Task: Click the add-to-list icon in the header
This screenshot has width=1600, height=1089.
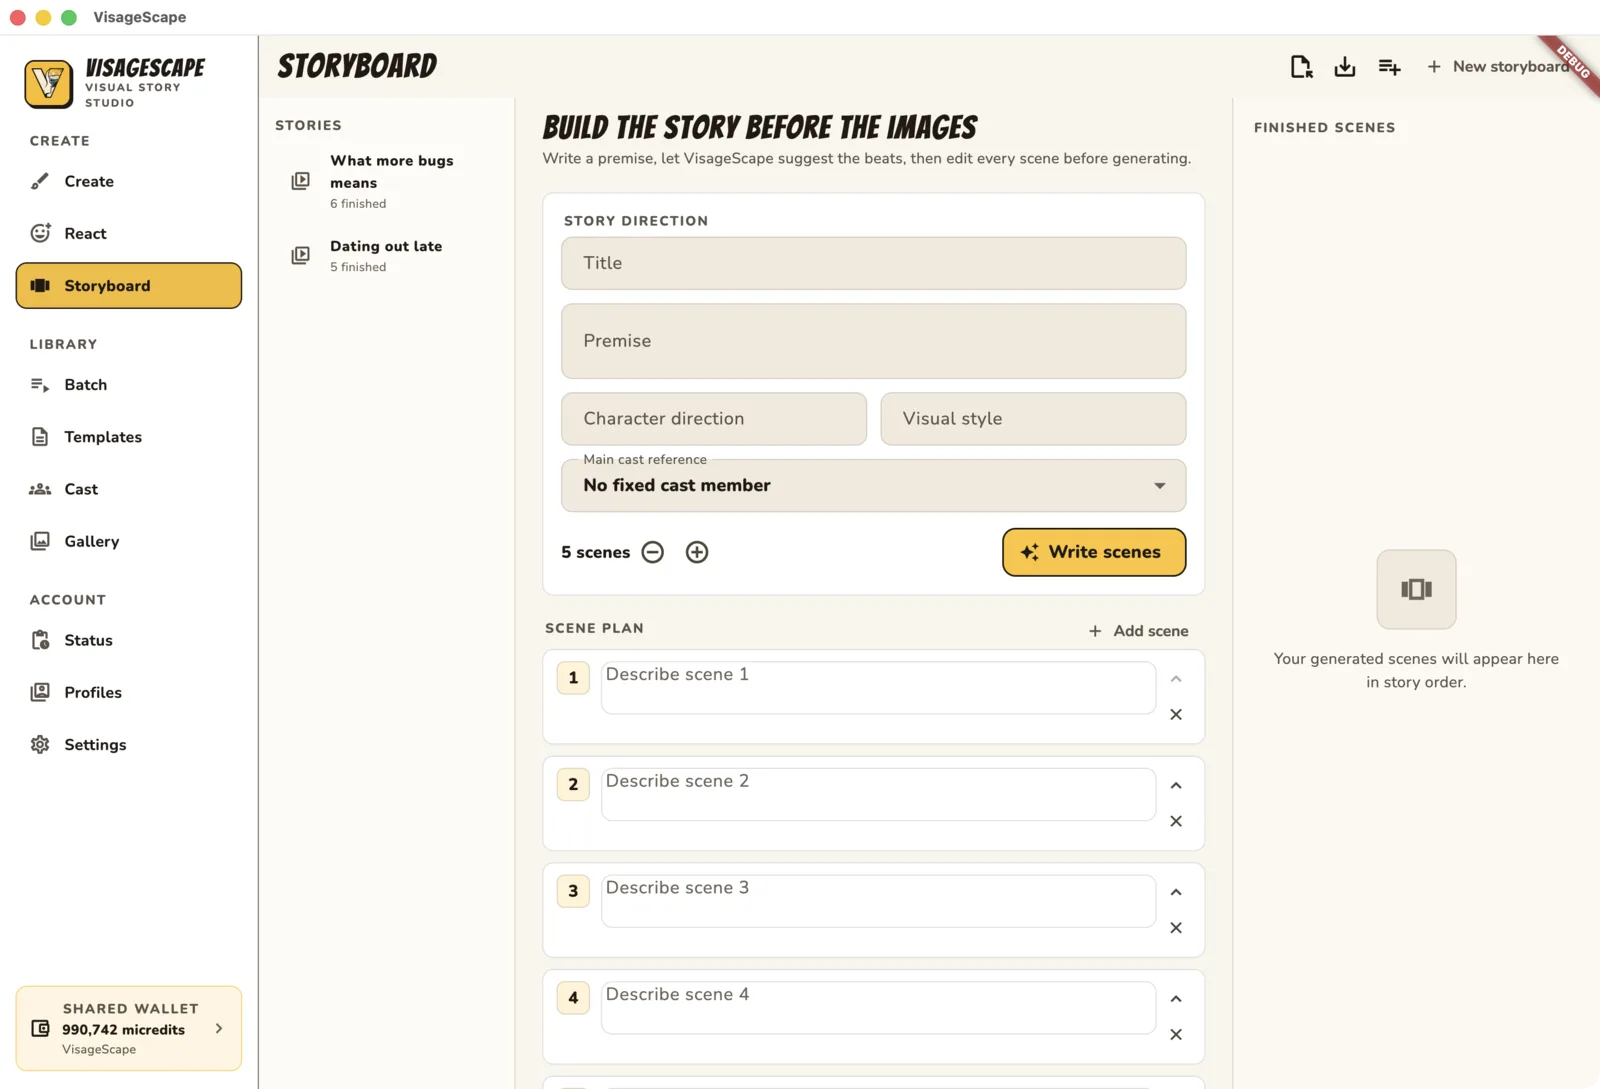Action: pyautogui.click(x=1389, y=67)
